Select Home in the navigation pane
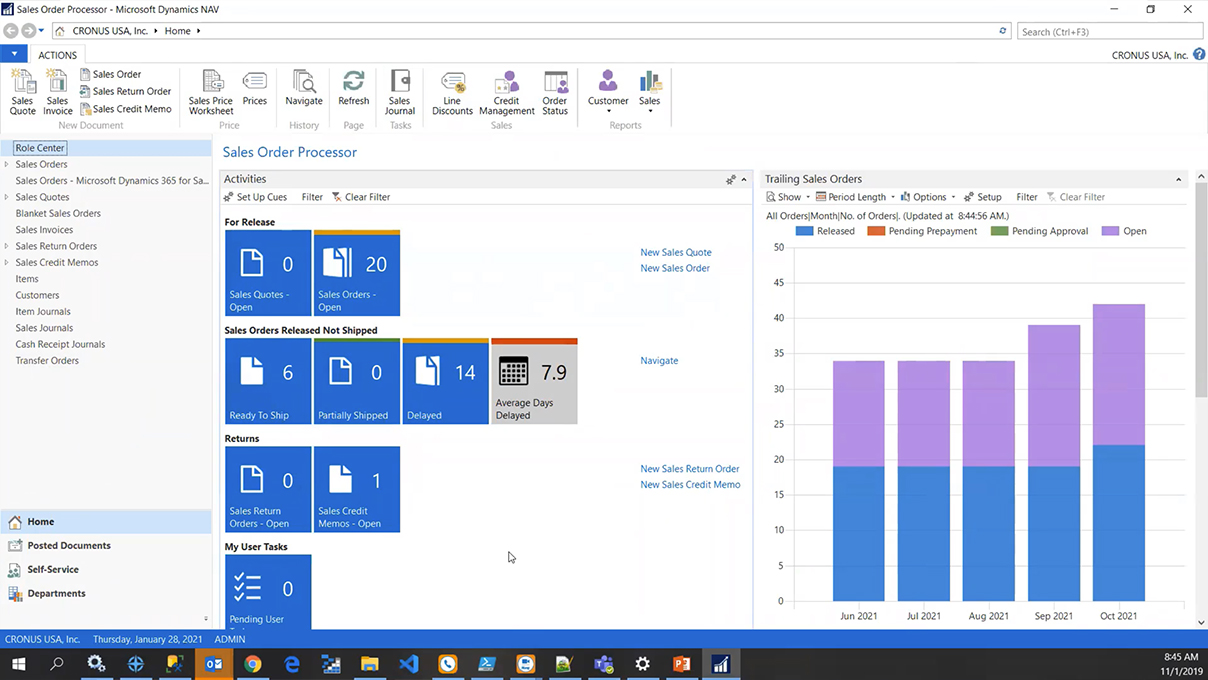This screenshot has width=1208, height=680. 41,521
